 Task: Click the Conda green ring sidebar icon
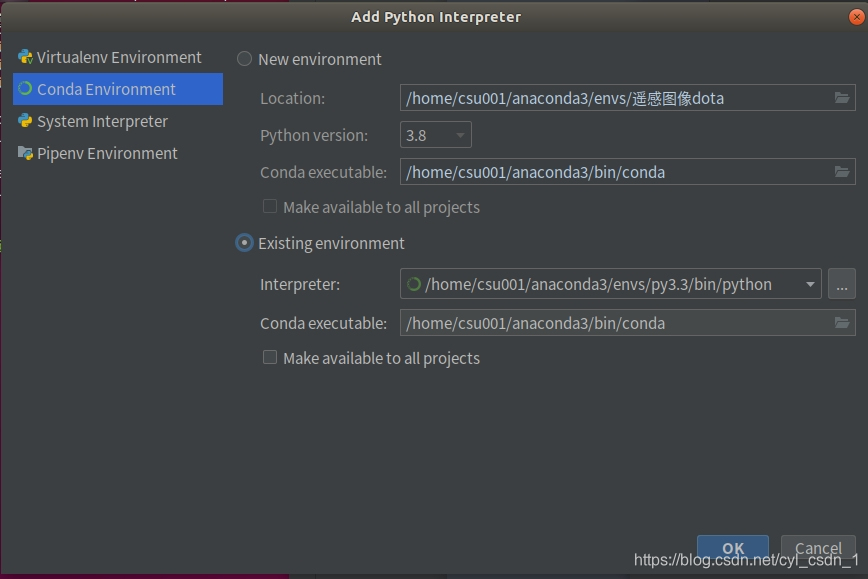[x=25, y=89]
